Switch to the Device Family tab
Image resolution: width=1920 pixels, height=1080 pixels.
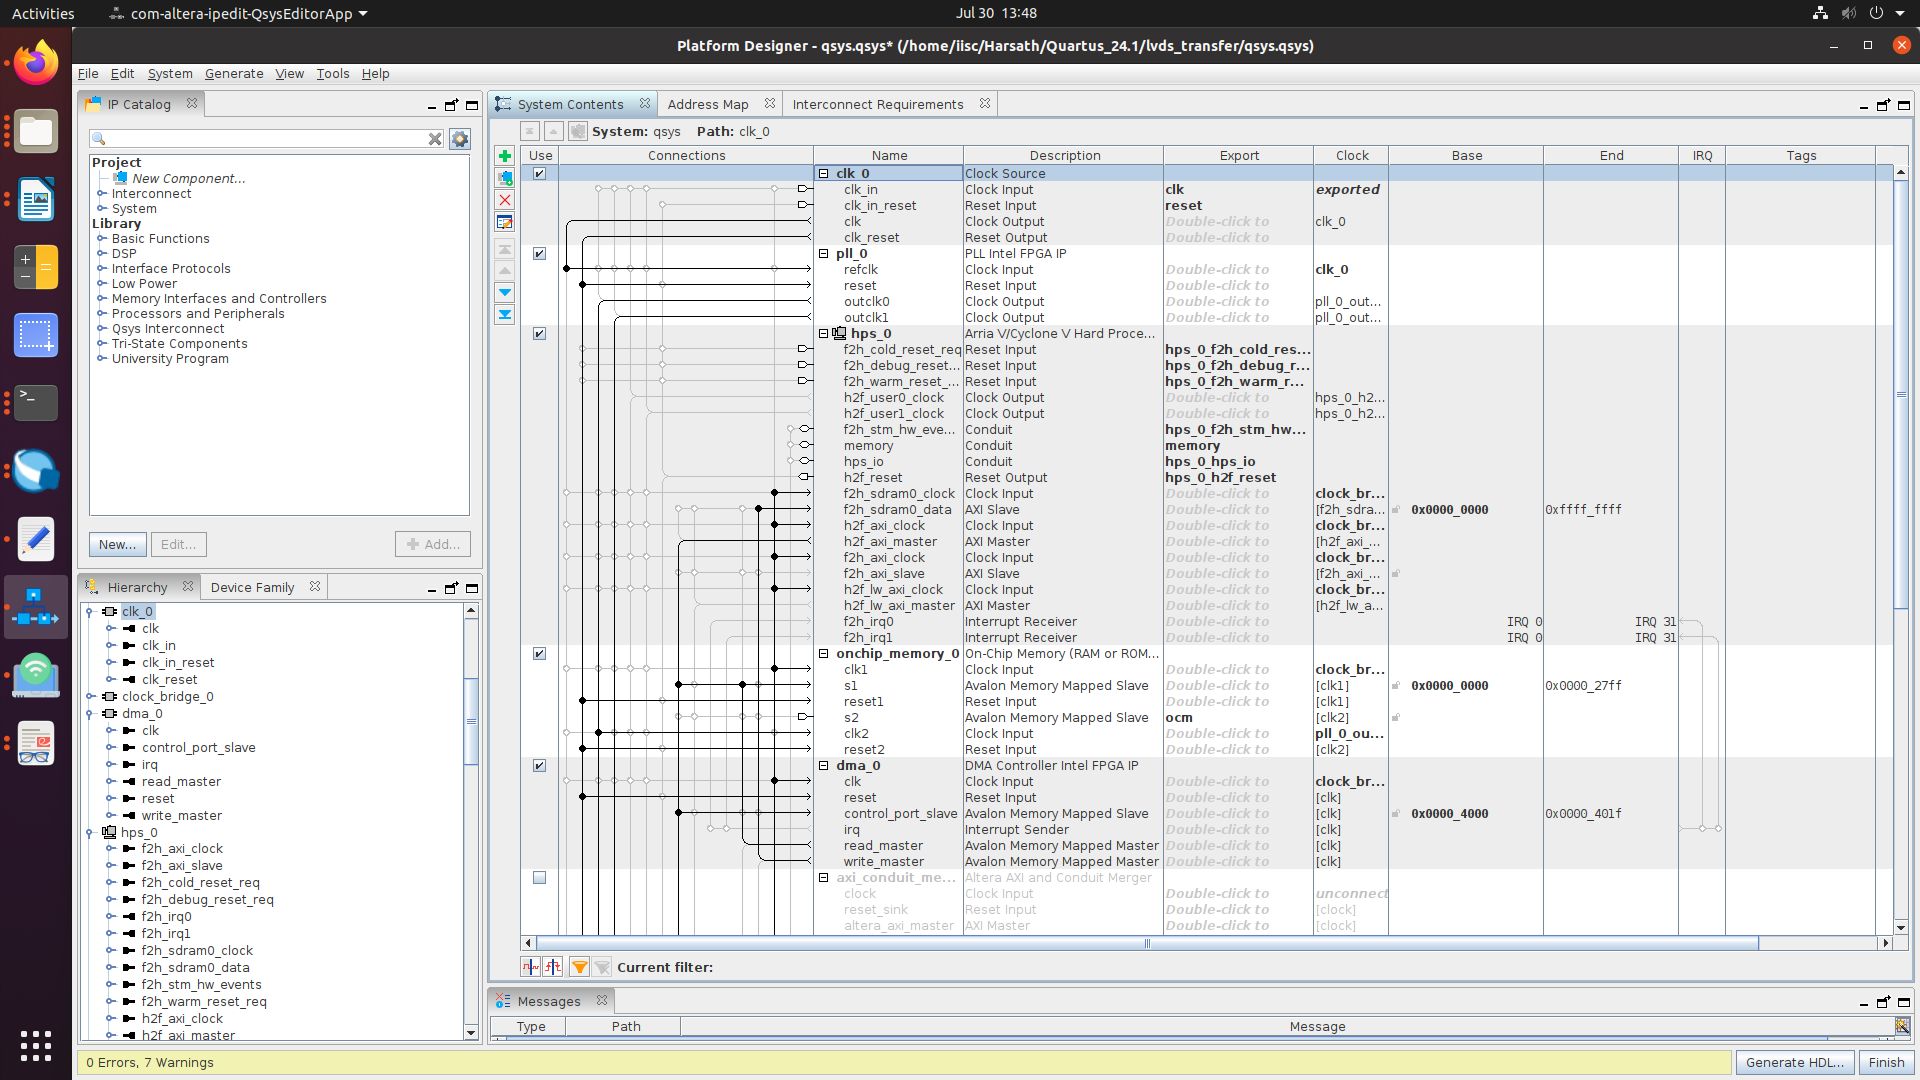pos(252,587)
